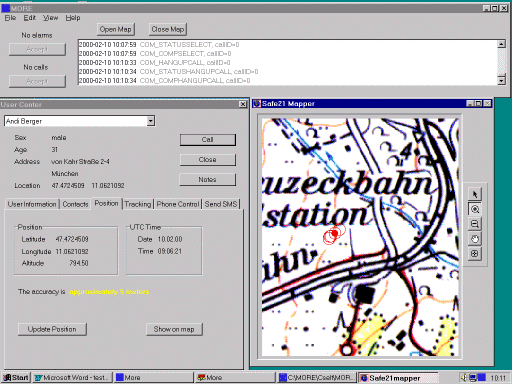This screenshot has height=384, width=512.
Task: Open Notes for the user
Action: coord(207,180)
